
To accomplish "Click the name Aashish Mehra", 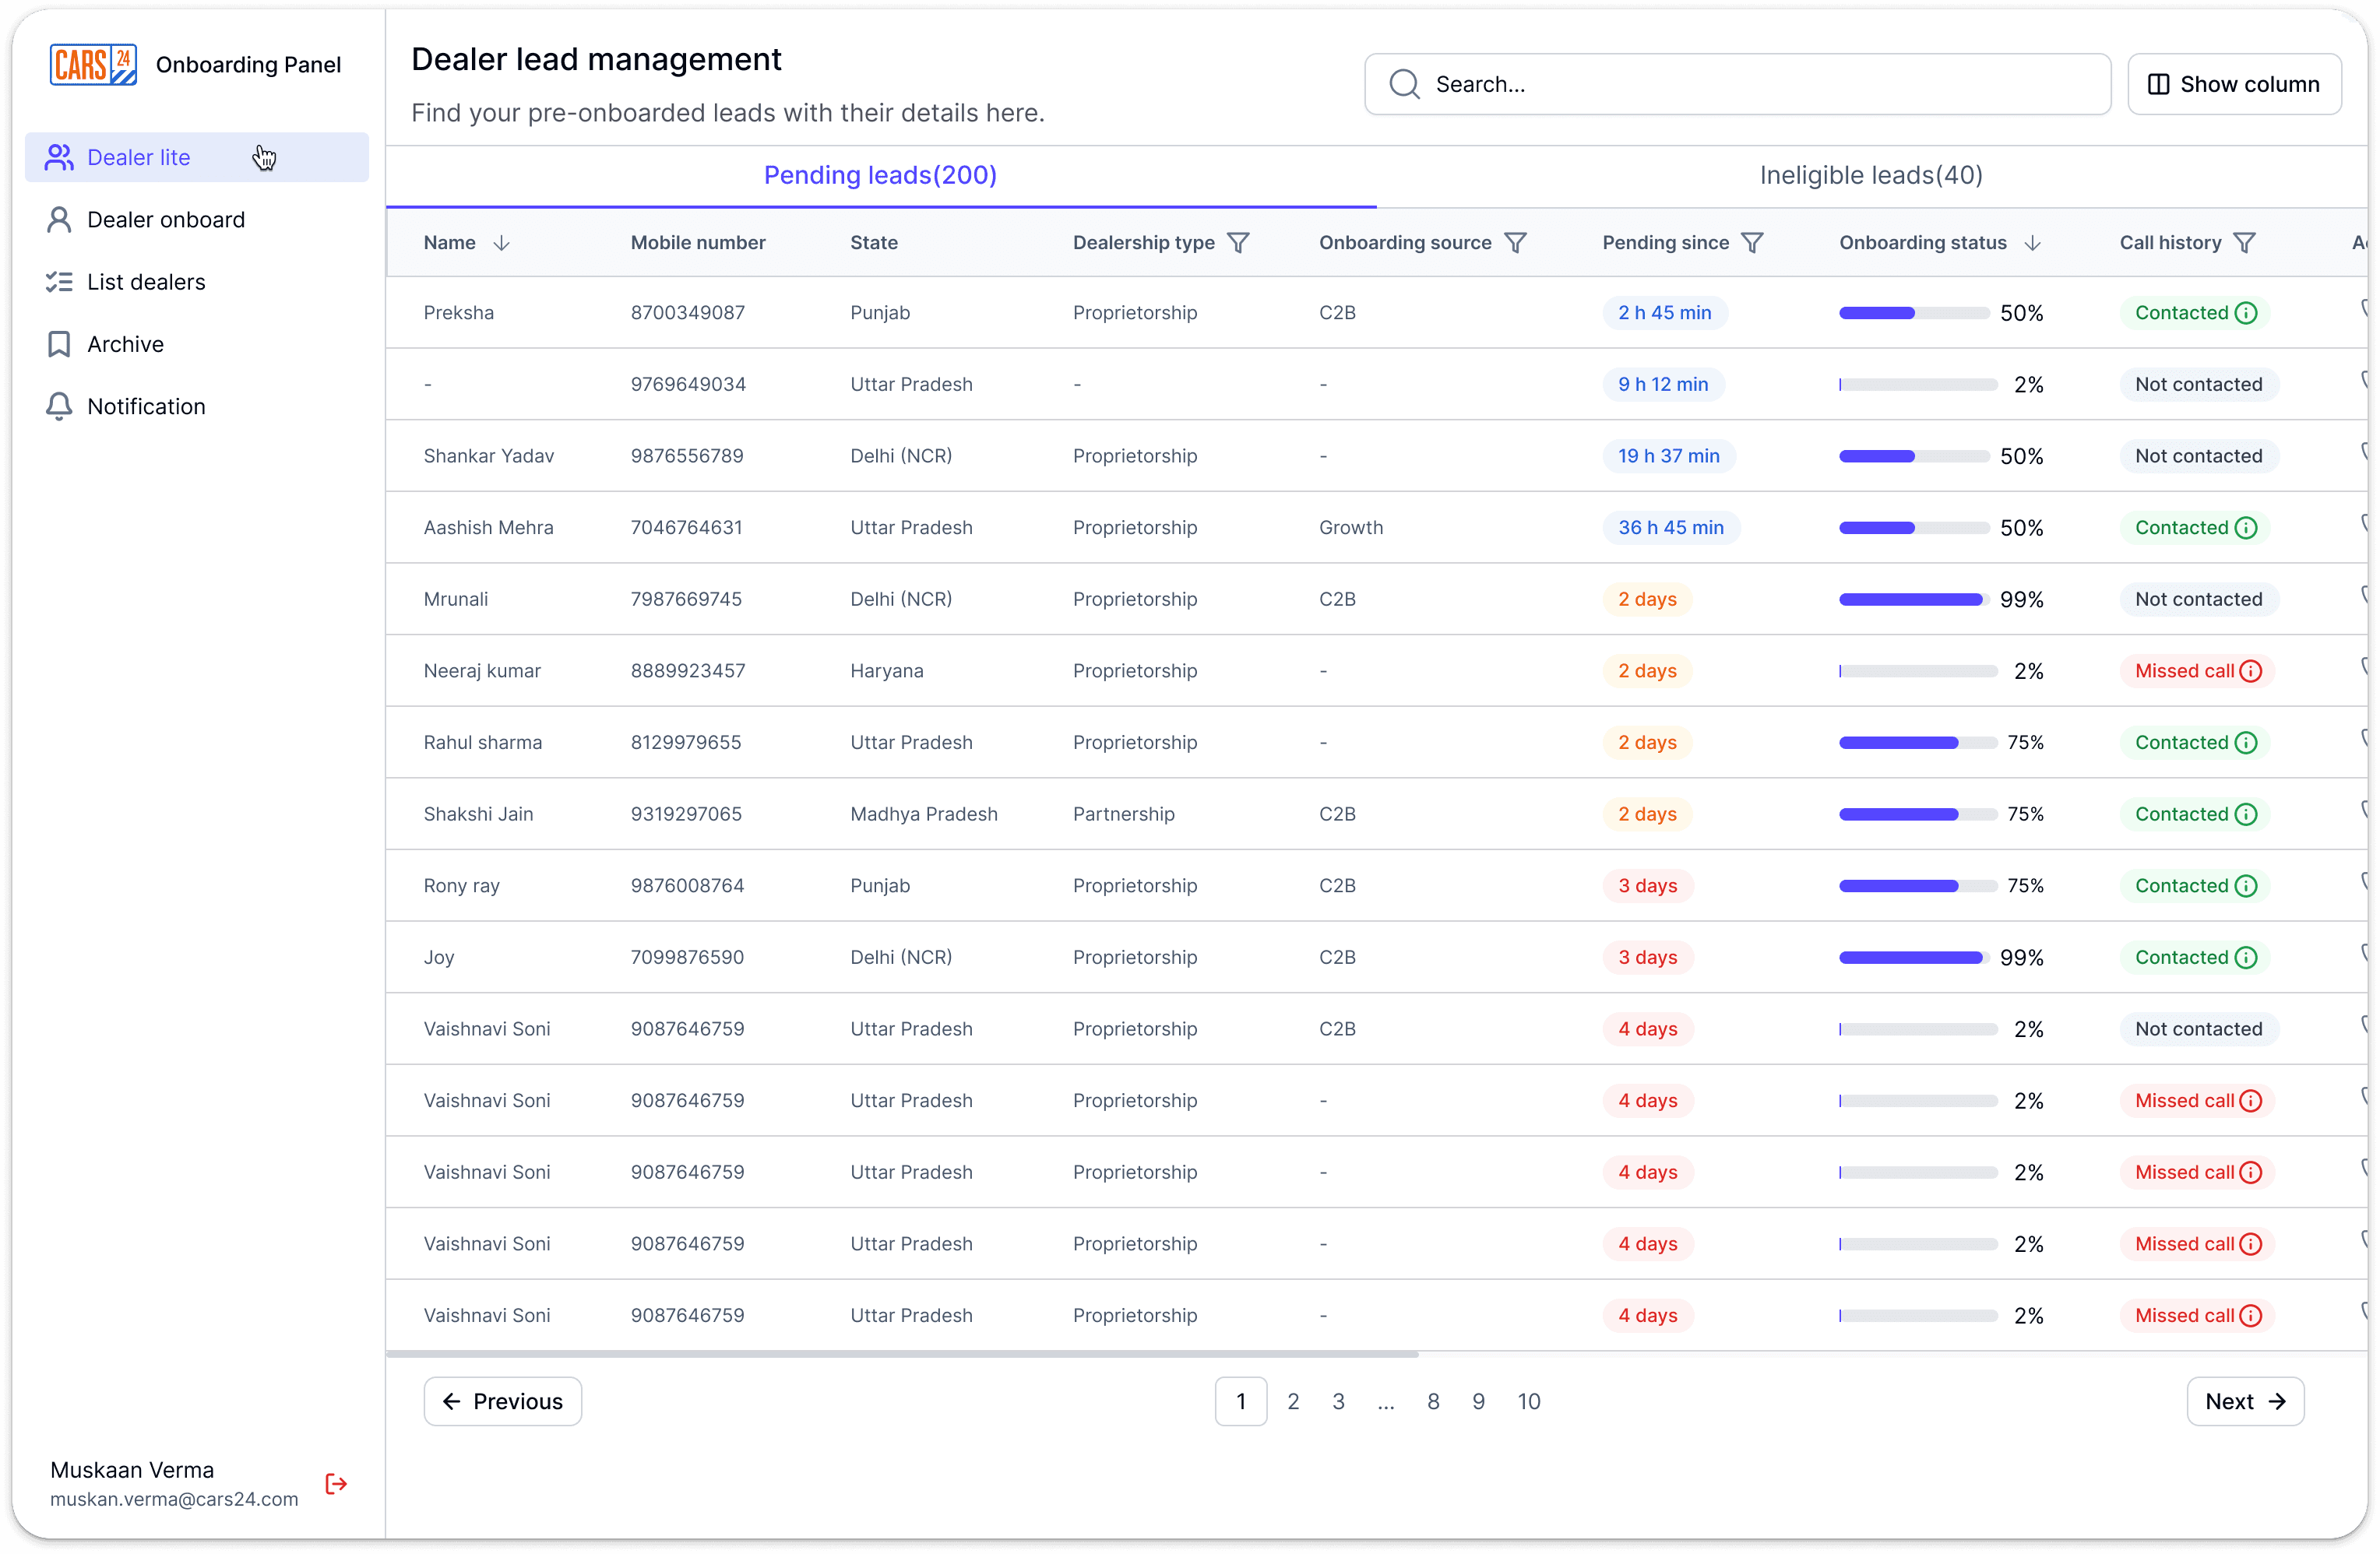I will click(x=488, y=528).
